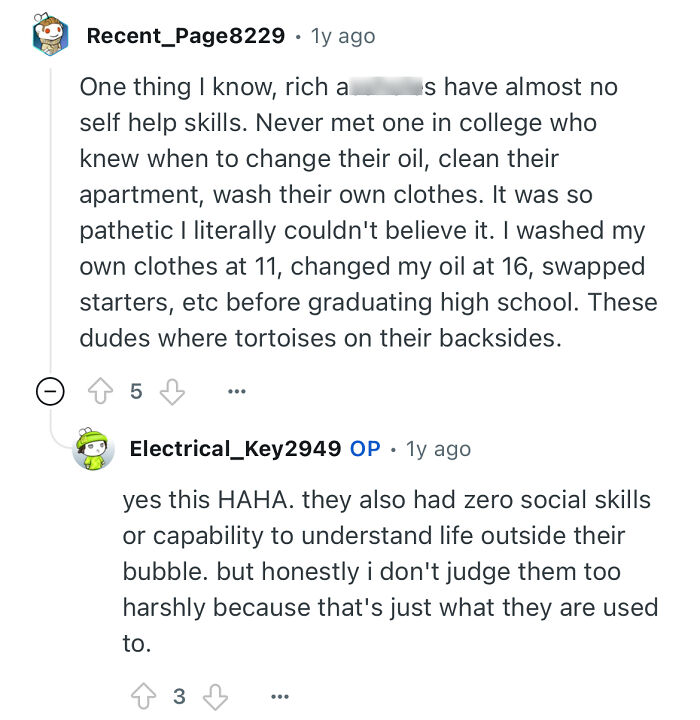This screenshot has height=720, width=700.
Task: Click the vote count of 3
Action: tap(177, 694)
